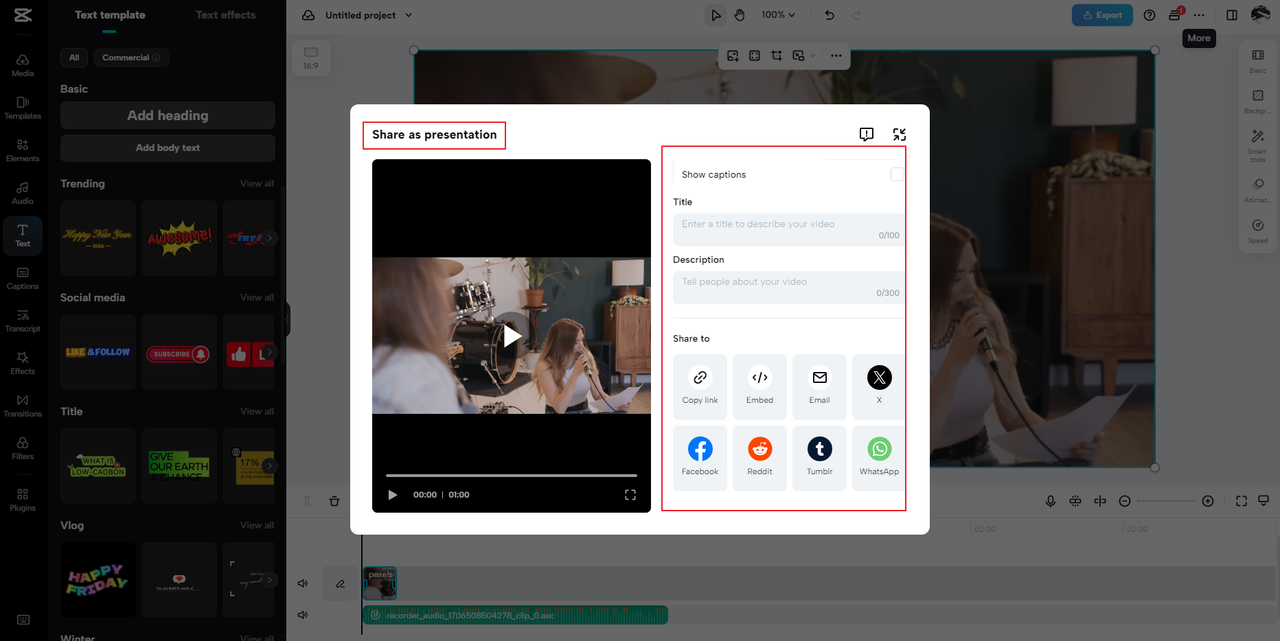Click the delete trash icon above timeline
Screen dimensions: 1280x641
pos(334,501)
